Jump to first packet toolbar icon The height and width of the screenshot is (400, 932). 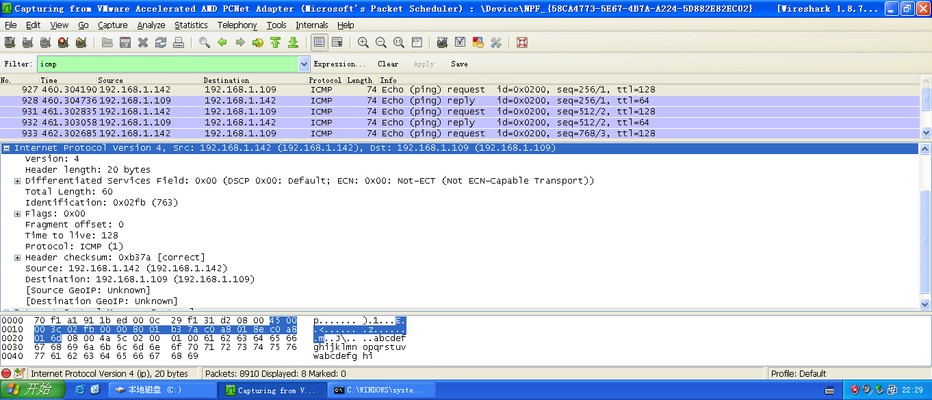coord(275,43)
